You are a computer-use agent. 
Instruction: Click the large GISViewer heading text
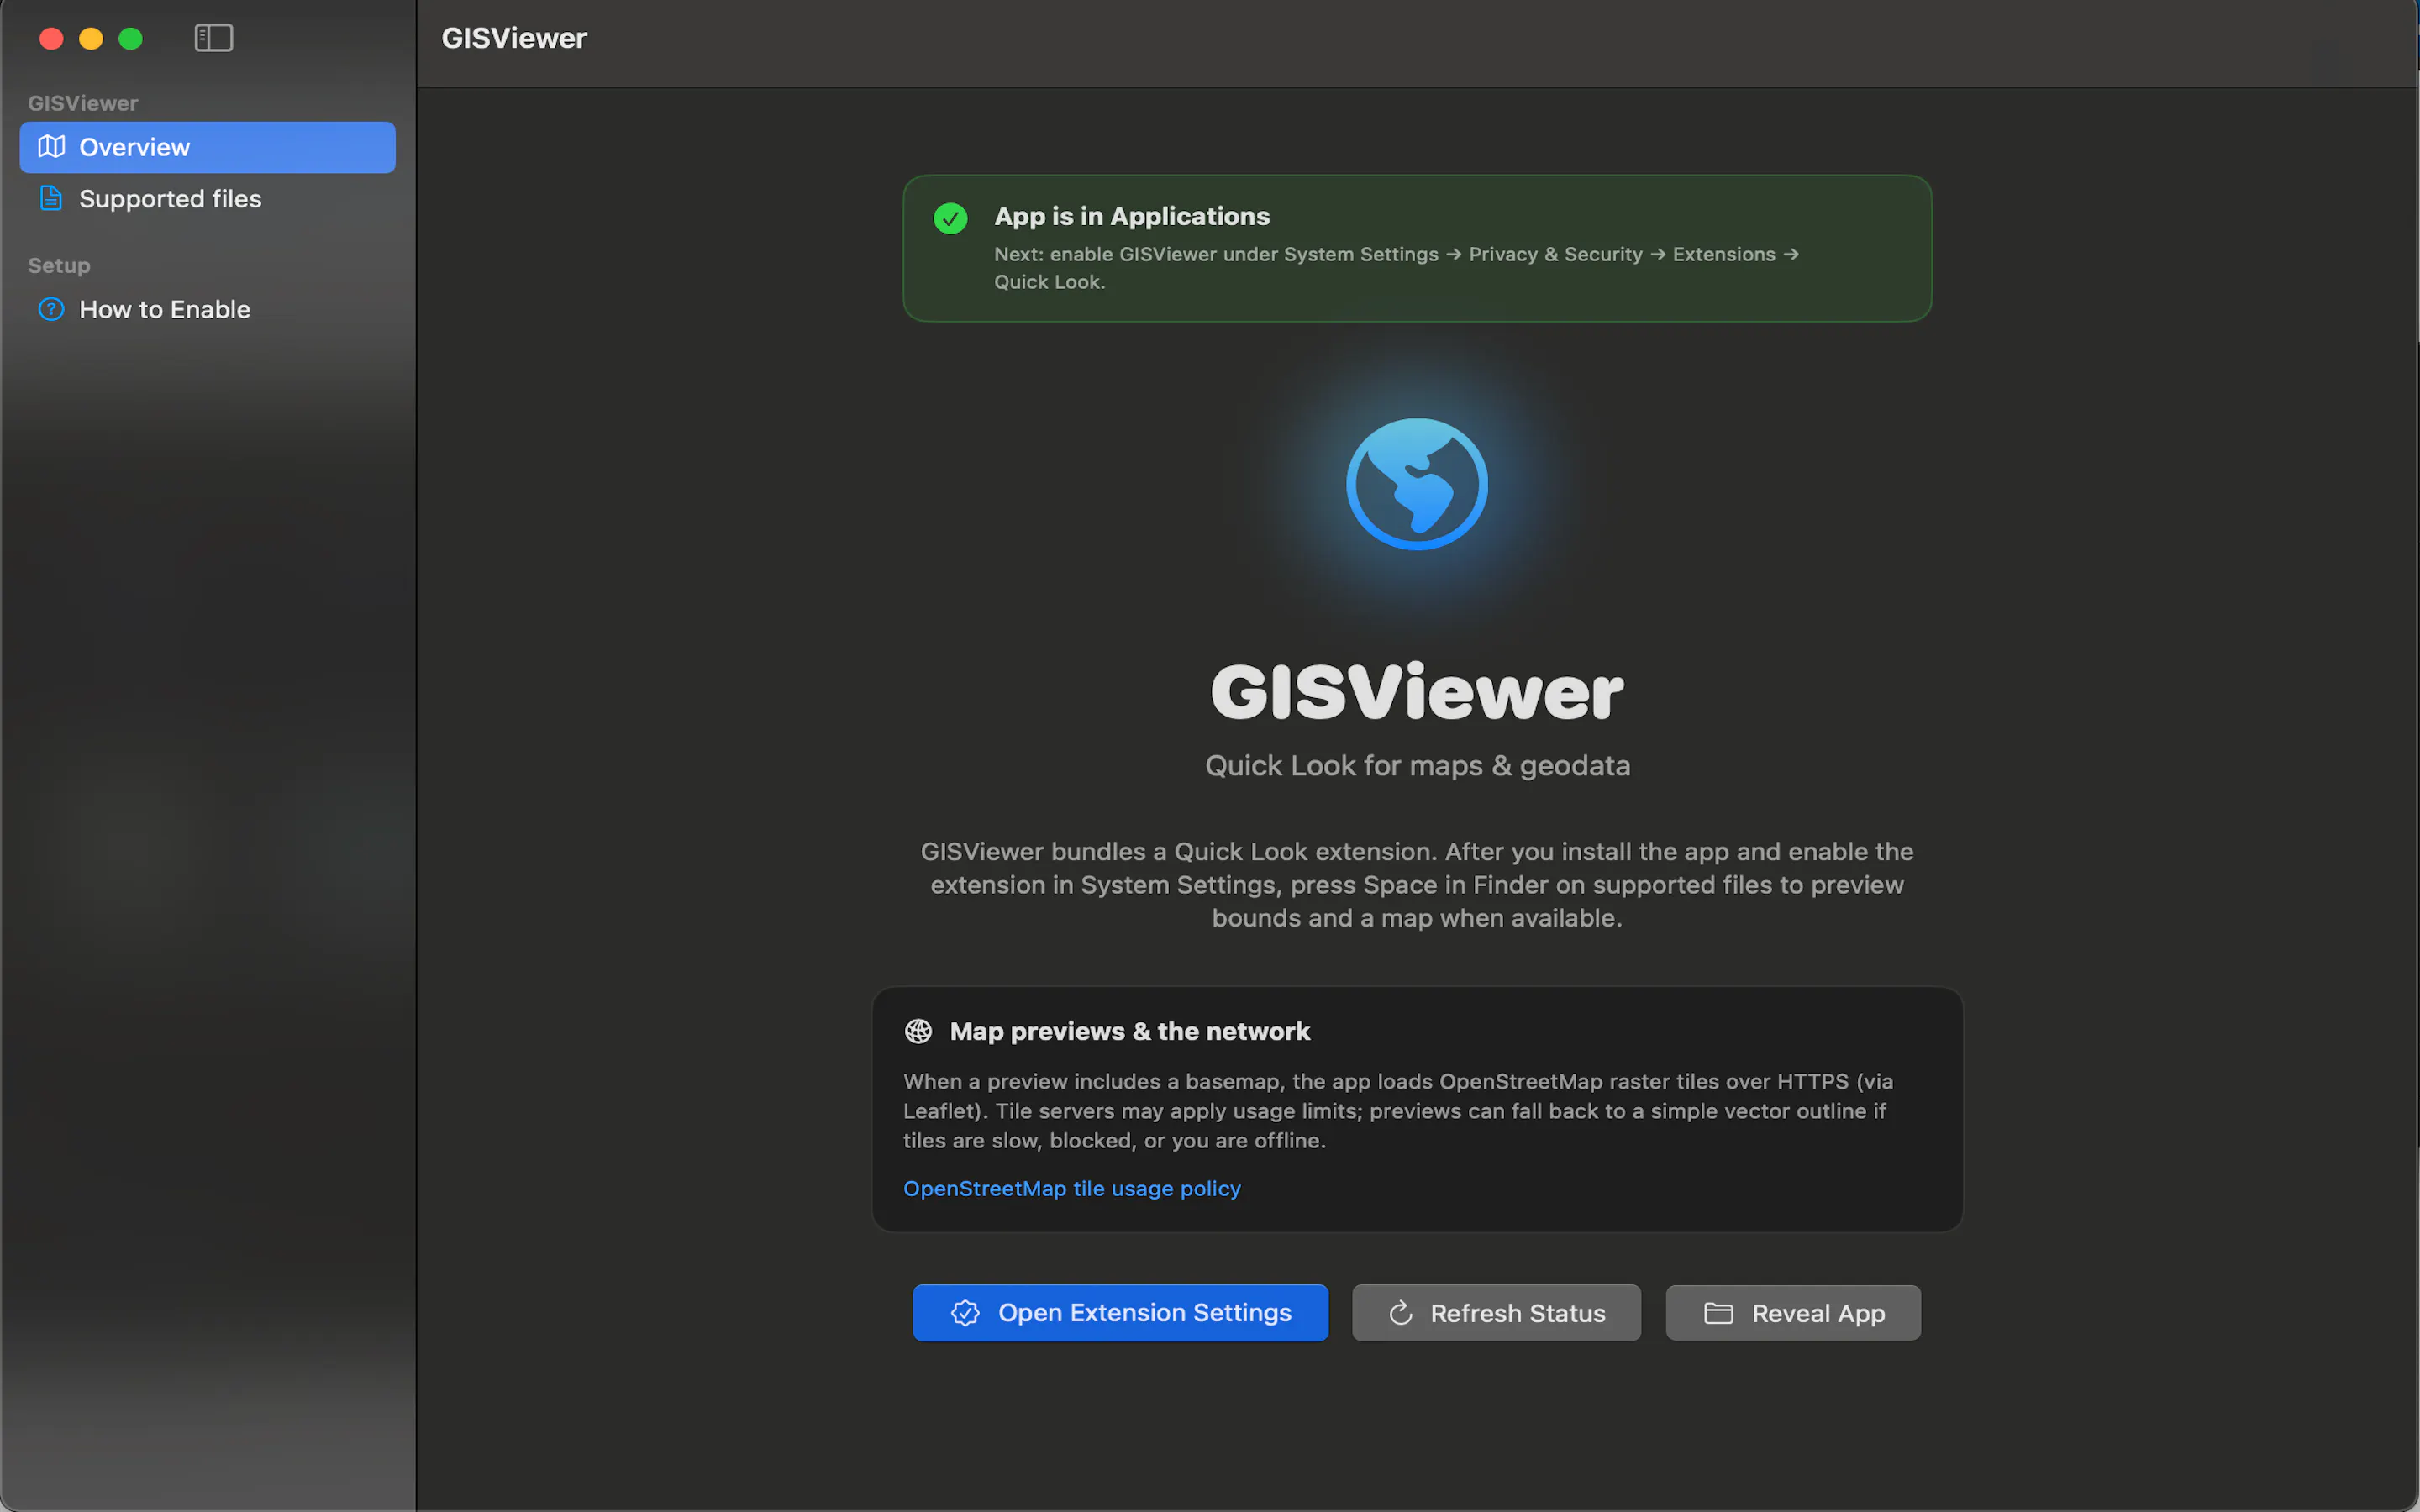(1417, 692)
